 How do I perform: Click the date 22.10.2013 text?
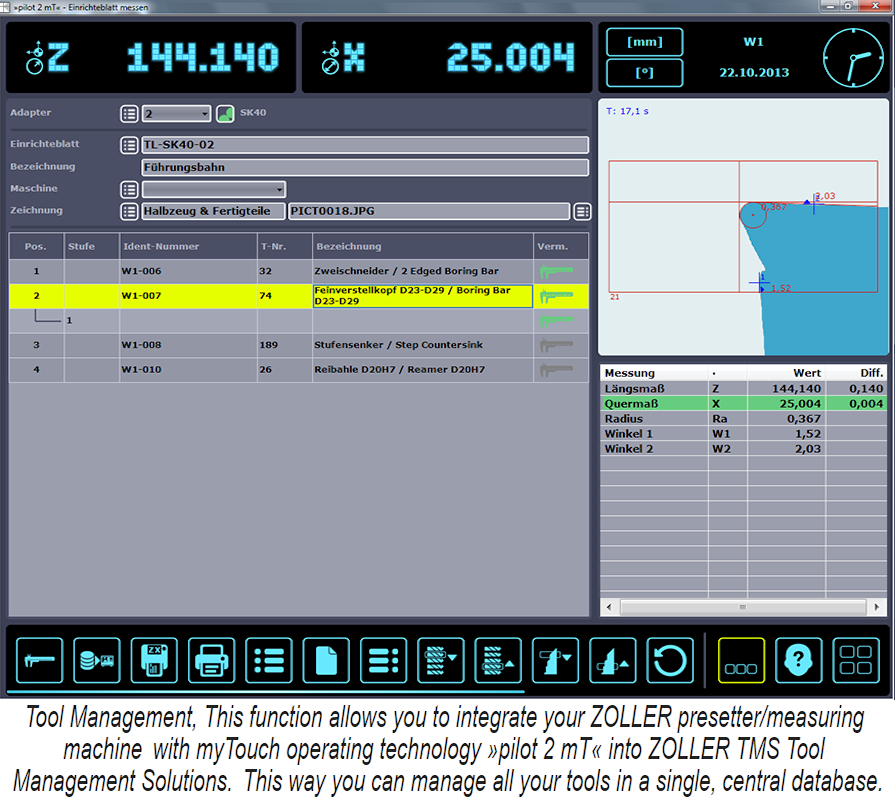[754, 73]
